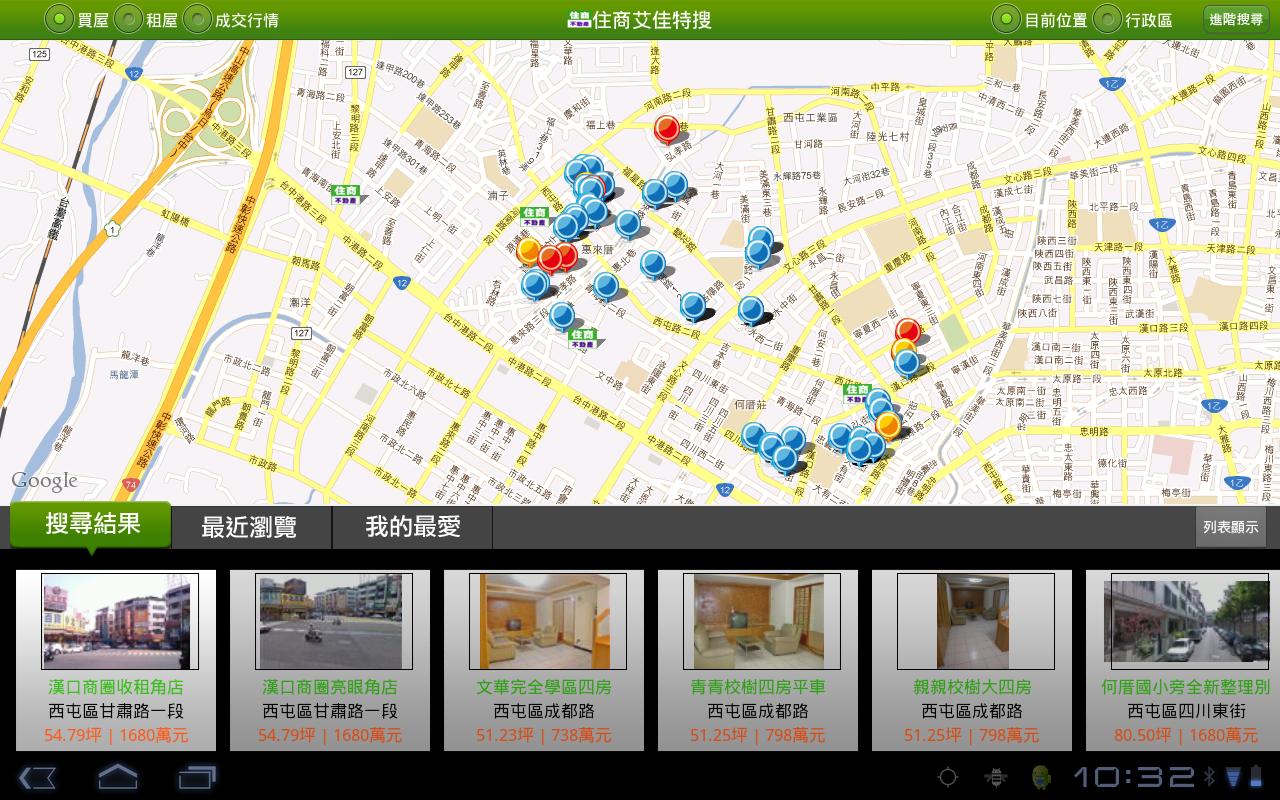This screenshot has width=1280, height=800.
Task: Click the 列表顯示 list view button
Action: 1231,527
